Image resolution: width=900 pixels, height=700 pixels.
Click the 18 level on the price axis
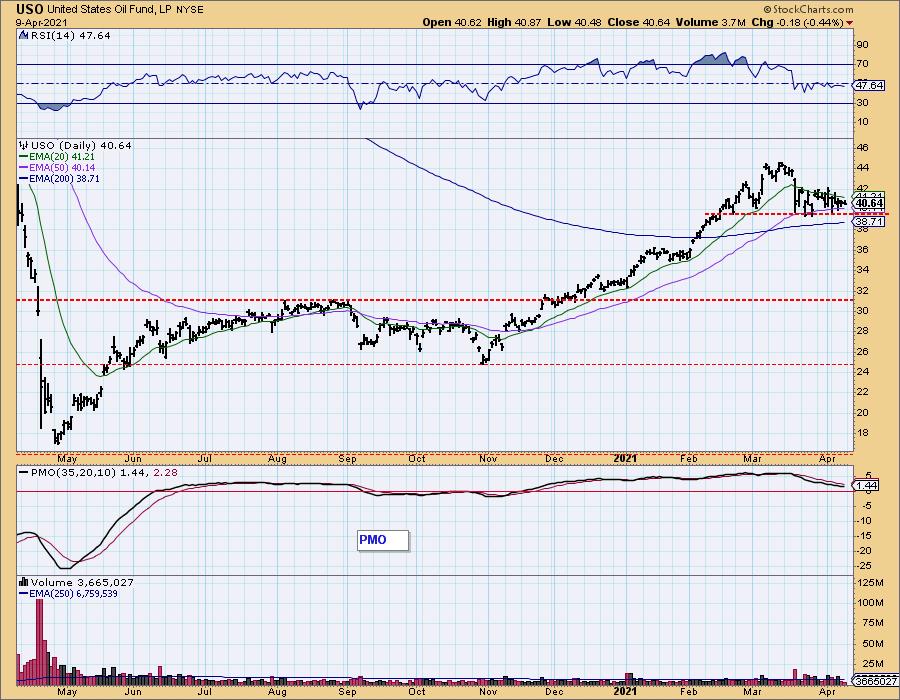tap(862, 433)
